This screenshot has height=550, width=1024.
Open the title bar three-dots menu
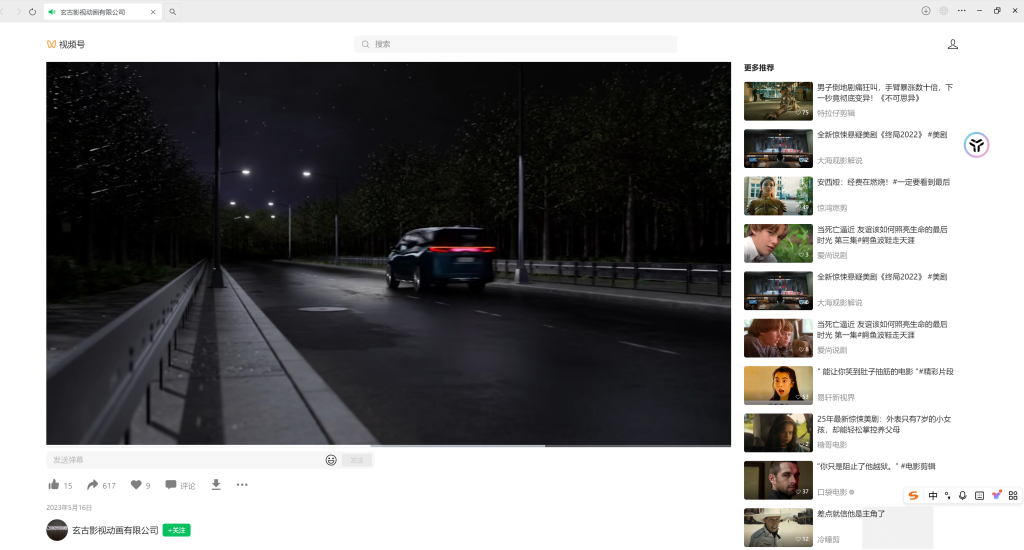click(961, 10)
